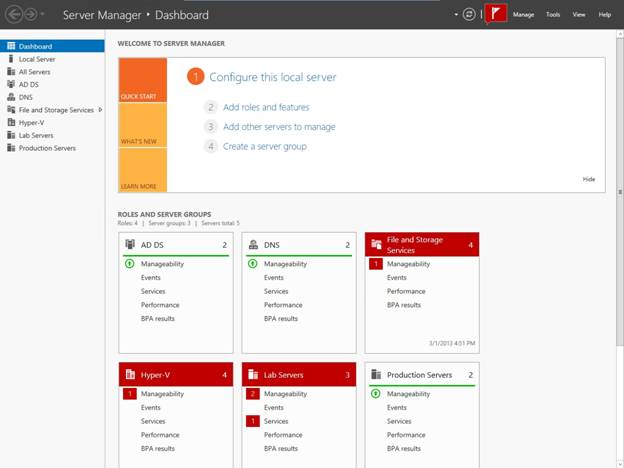Expand File and Storage Services submenu arrow
Image resolution: width=624 pixels, height=468 pixels.
pyautogui.click(x=100, y=110)
